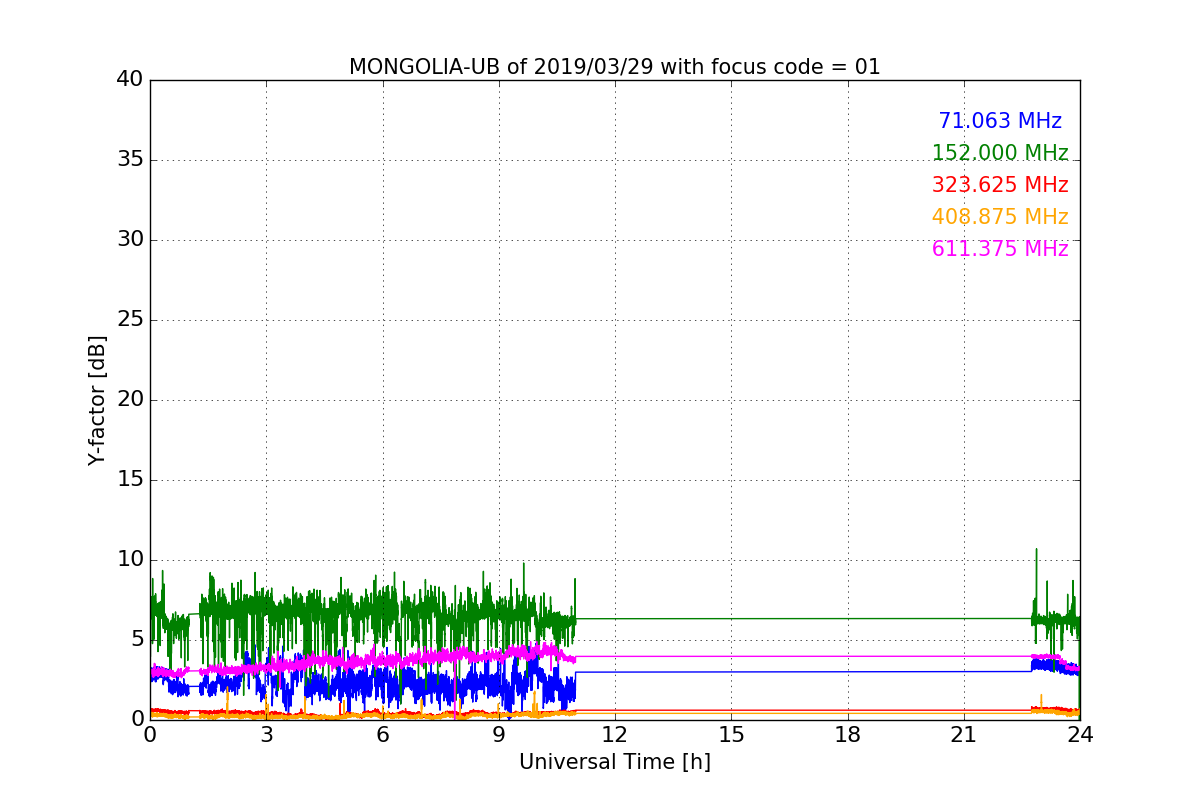The image size is (1200, 800).
Task: Select the 611.375 MHz legend label
Action: pos(1000,249)
